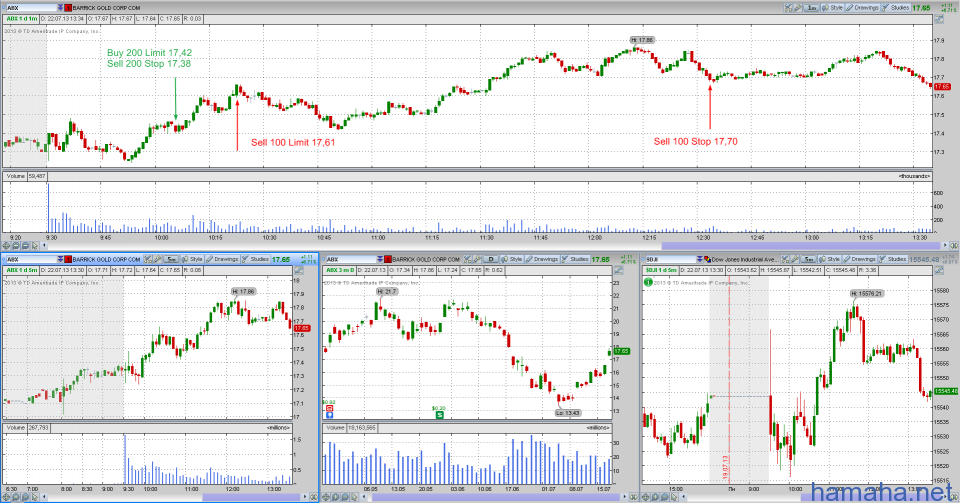This screenshot has width=960, height=503.
Task: Click 'ABX 1 d 1m' label in top chart
Action: 22,19
